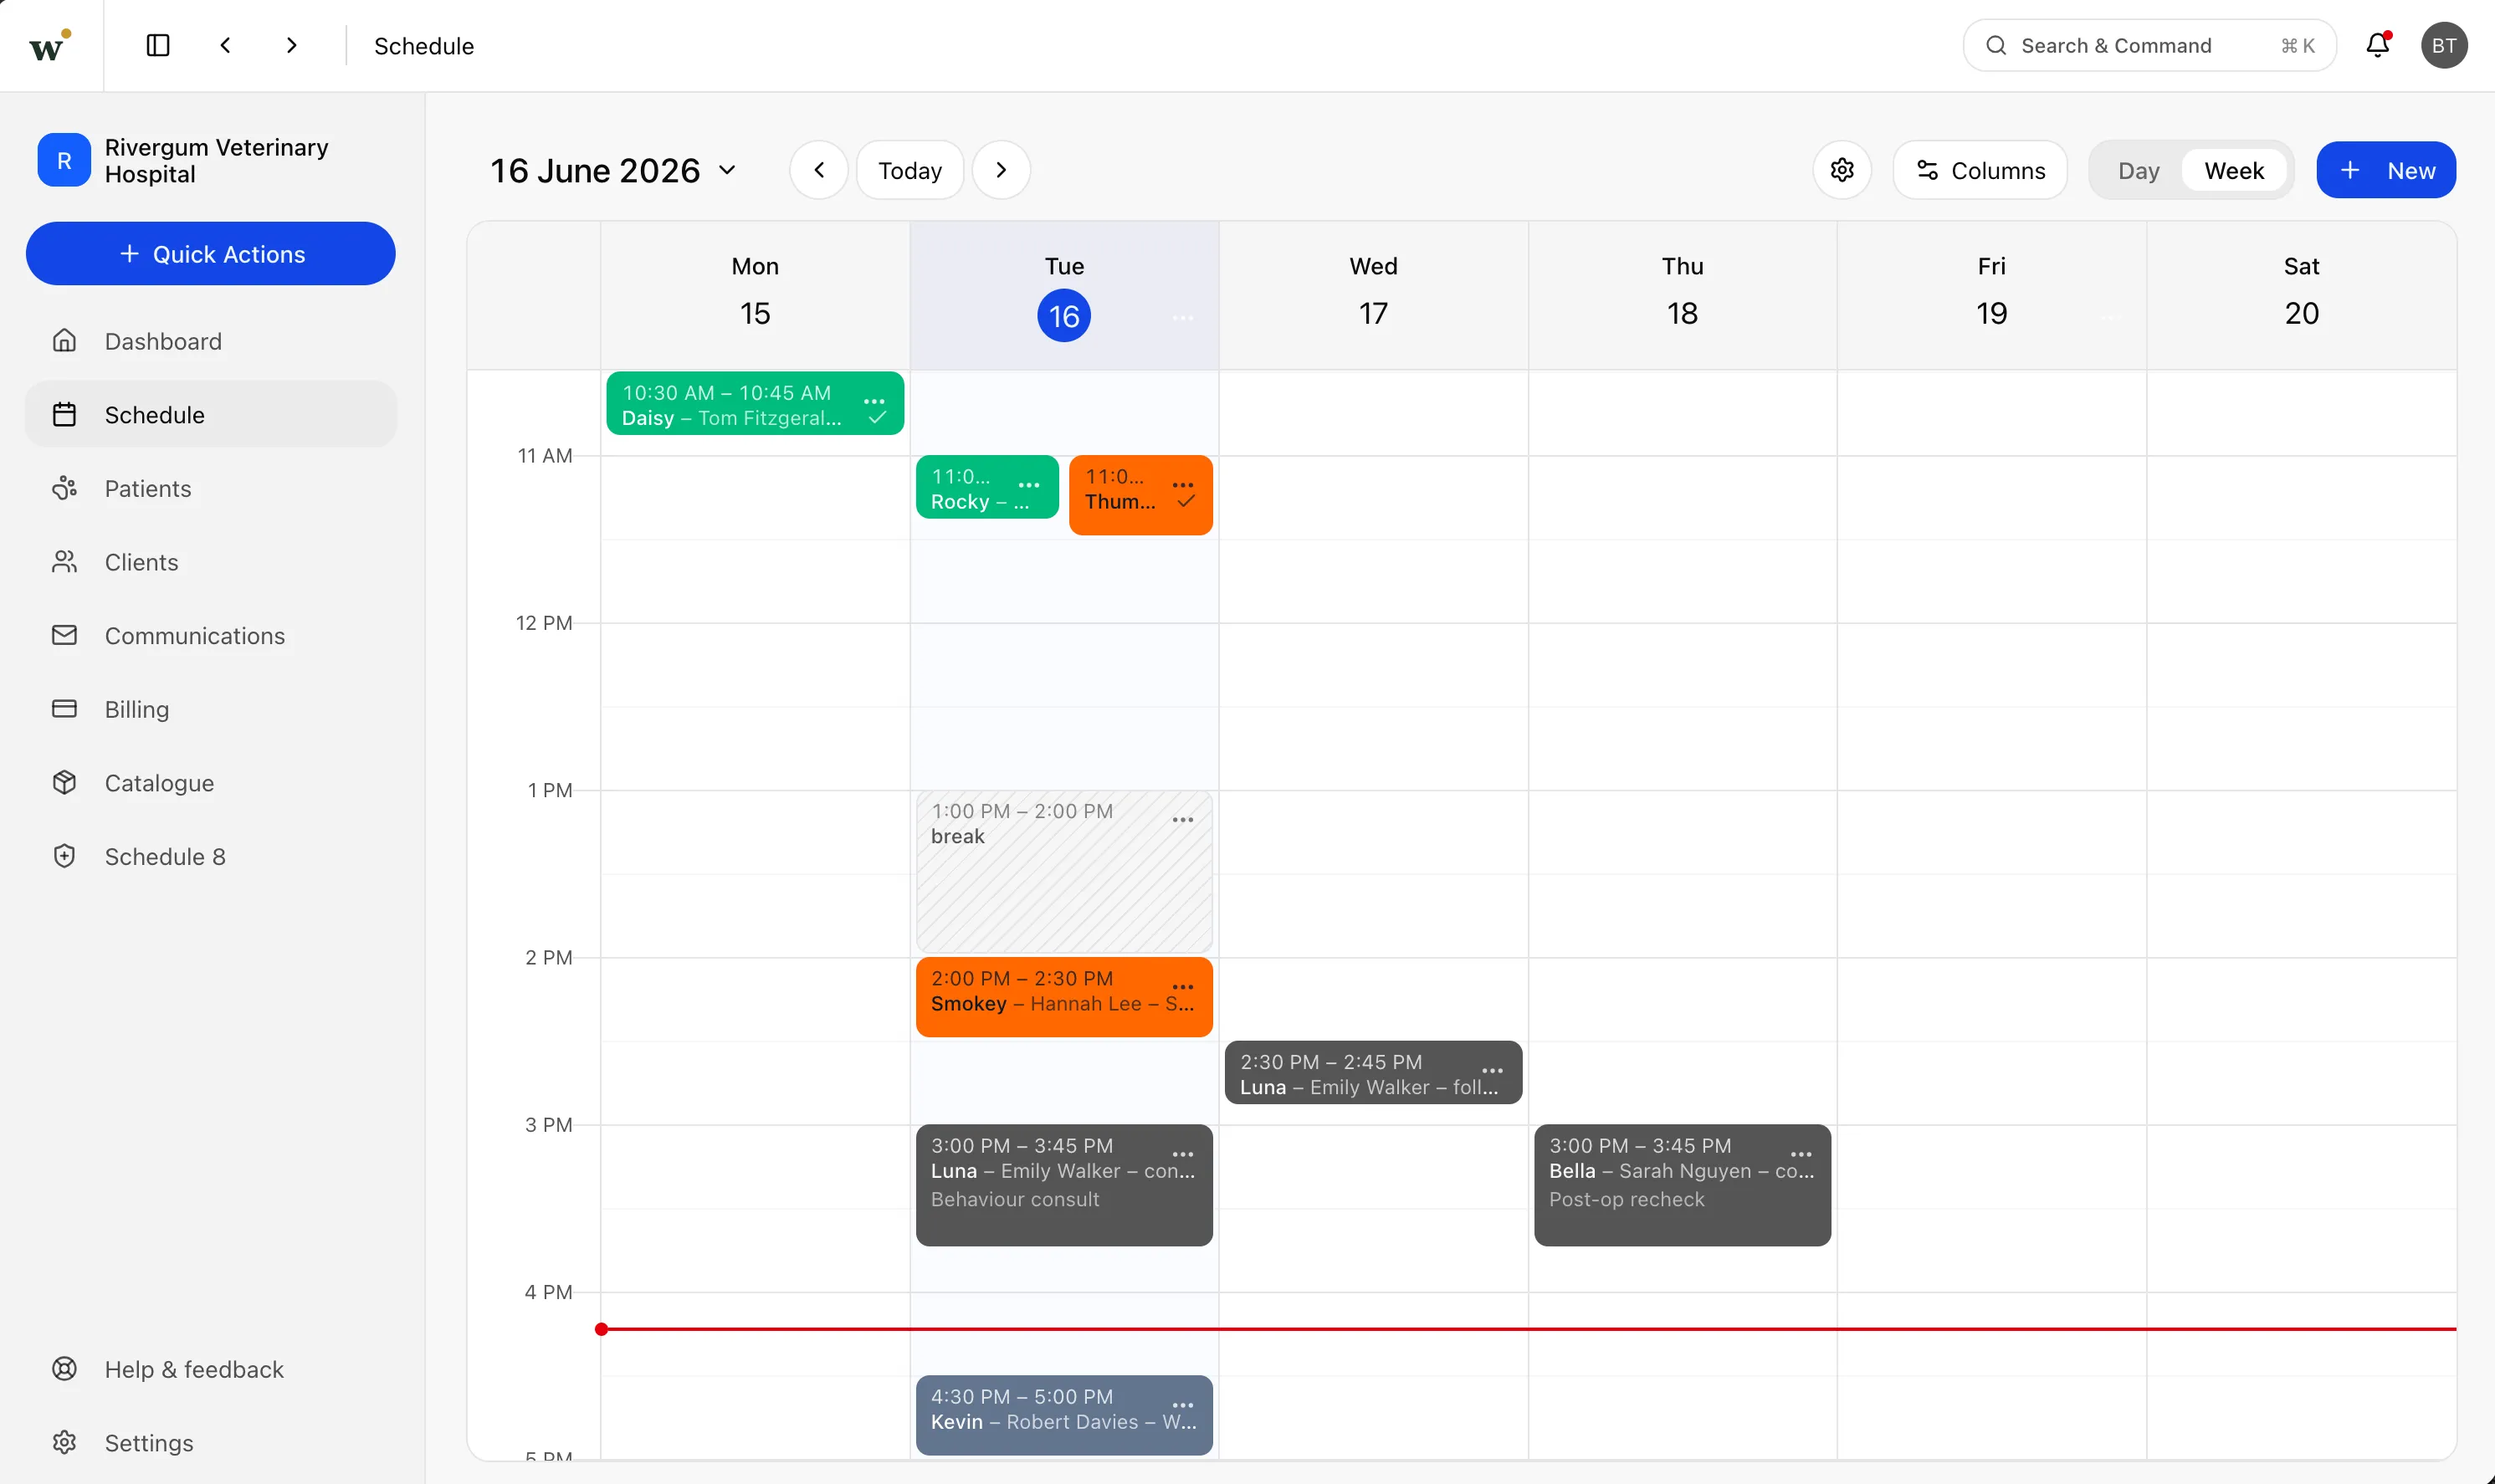This screenshot has height=1484, width=2495.
Task: Open Settings in sidebar
Action: [211, 1442]
